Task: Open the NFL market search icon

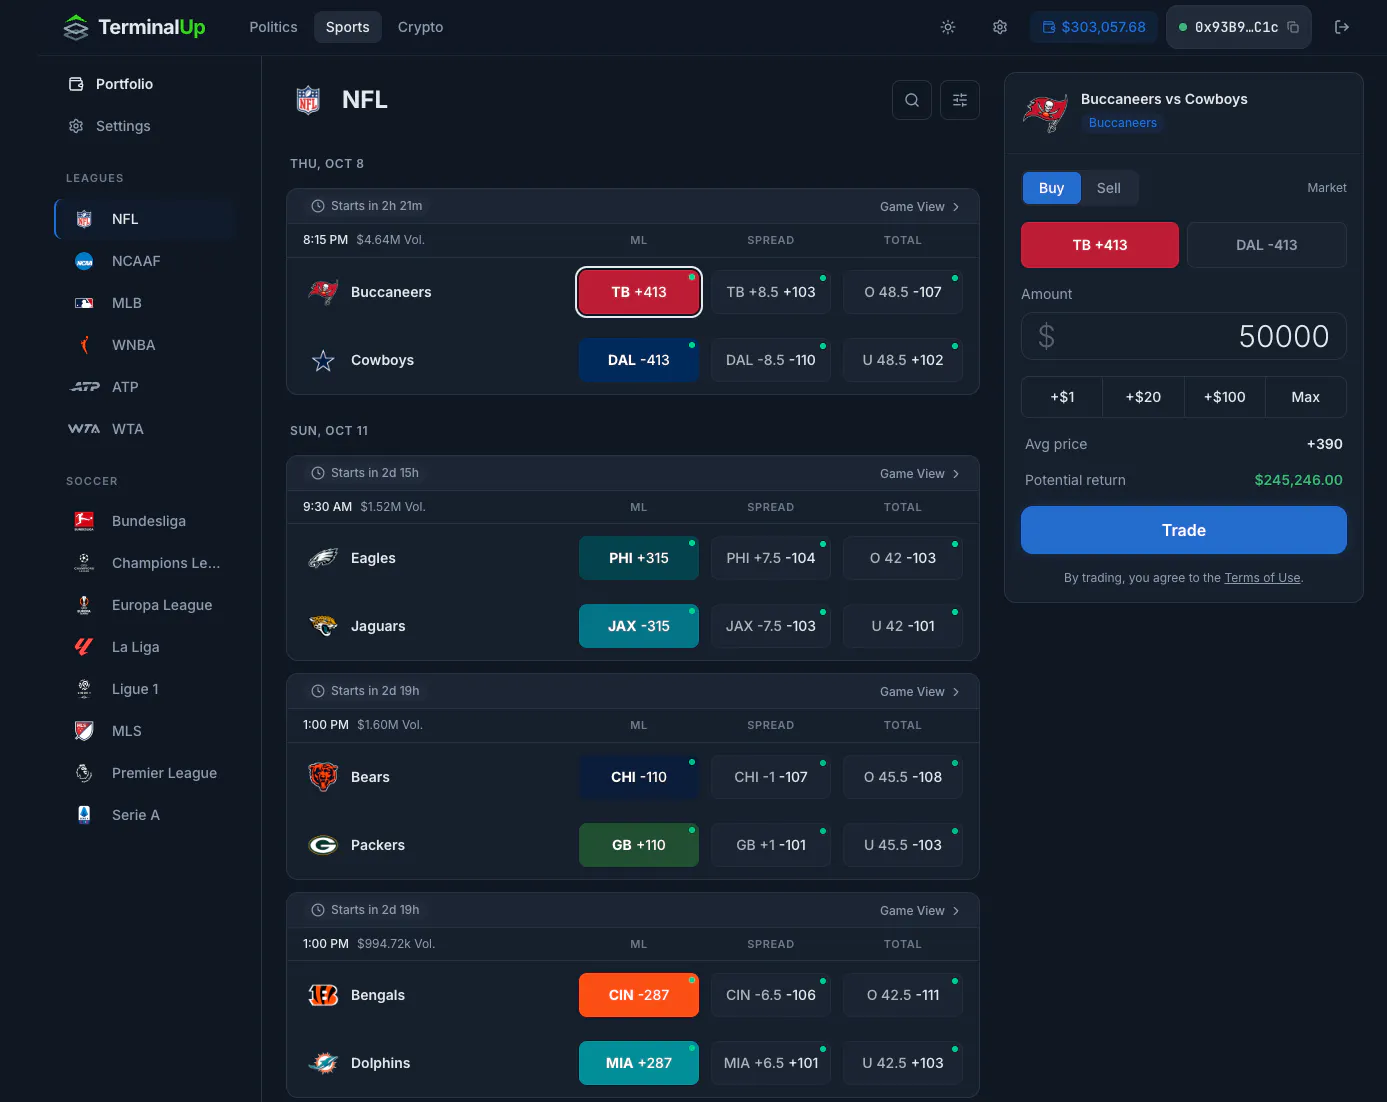Action: coord(912,100)
